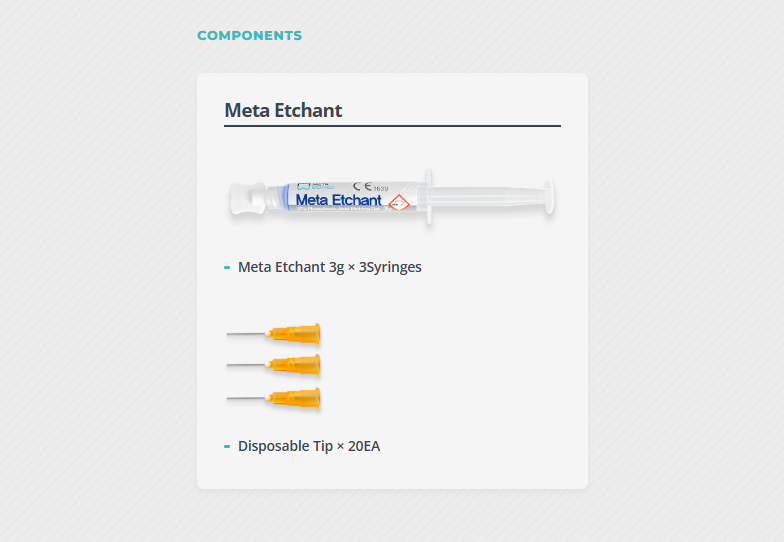Click the underline beneath the Meta Etchant title

click(x=392, y=126)
